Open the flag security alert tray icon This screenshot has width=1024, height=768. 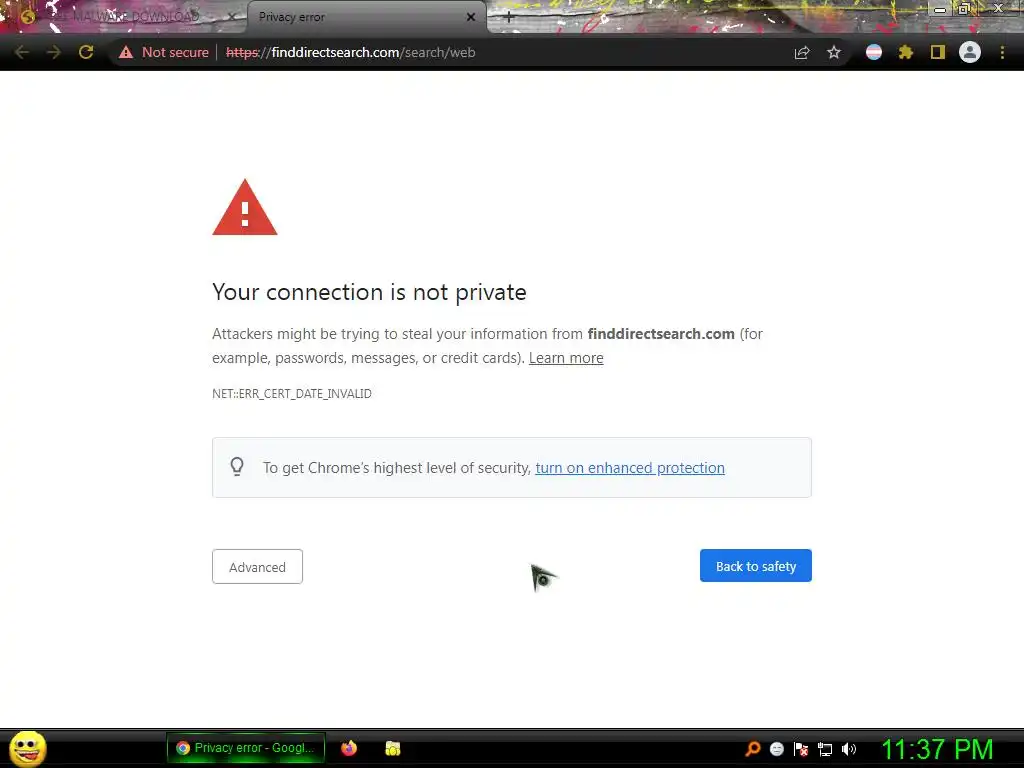tap(801, 749)
